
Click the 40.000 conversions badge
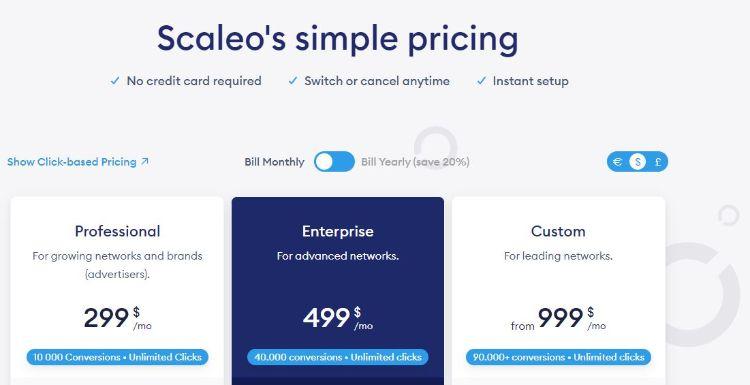click(338, 357)
